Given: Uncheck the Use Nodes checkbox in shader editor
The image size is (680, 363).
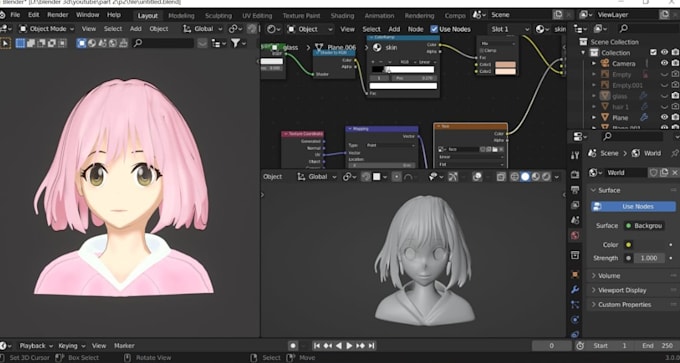Looking at the screenshot, I should tap(434, 29).
